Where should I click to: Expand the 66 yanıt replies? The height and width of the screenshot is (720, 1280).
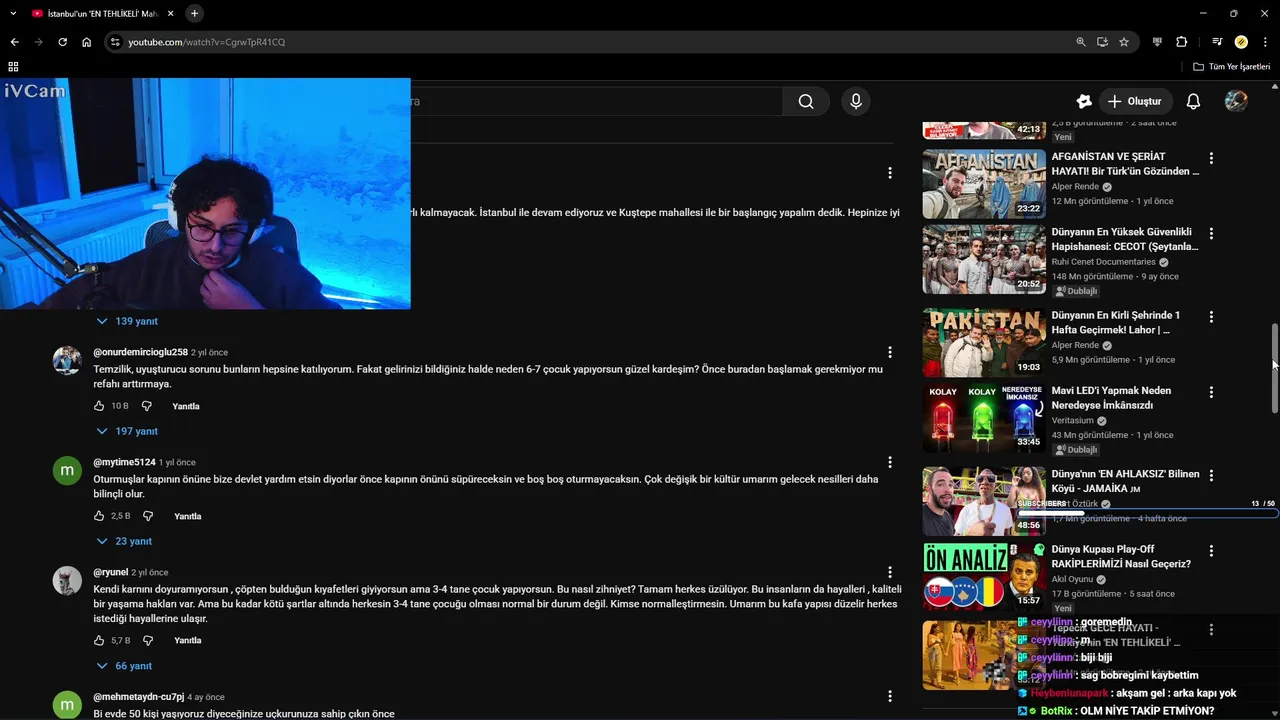pos(124,666)
